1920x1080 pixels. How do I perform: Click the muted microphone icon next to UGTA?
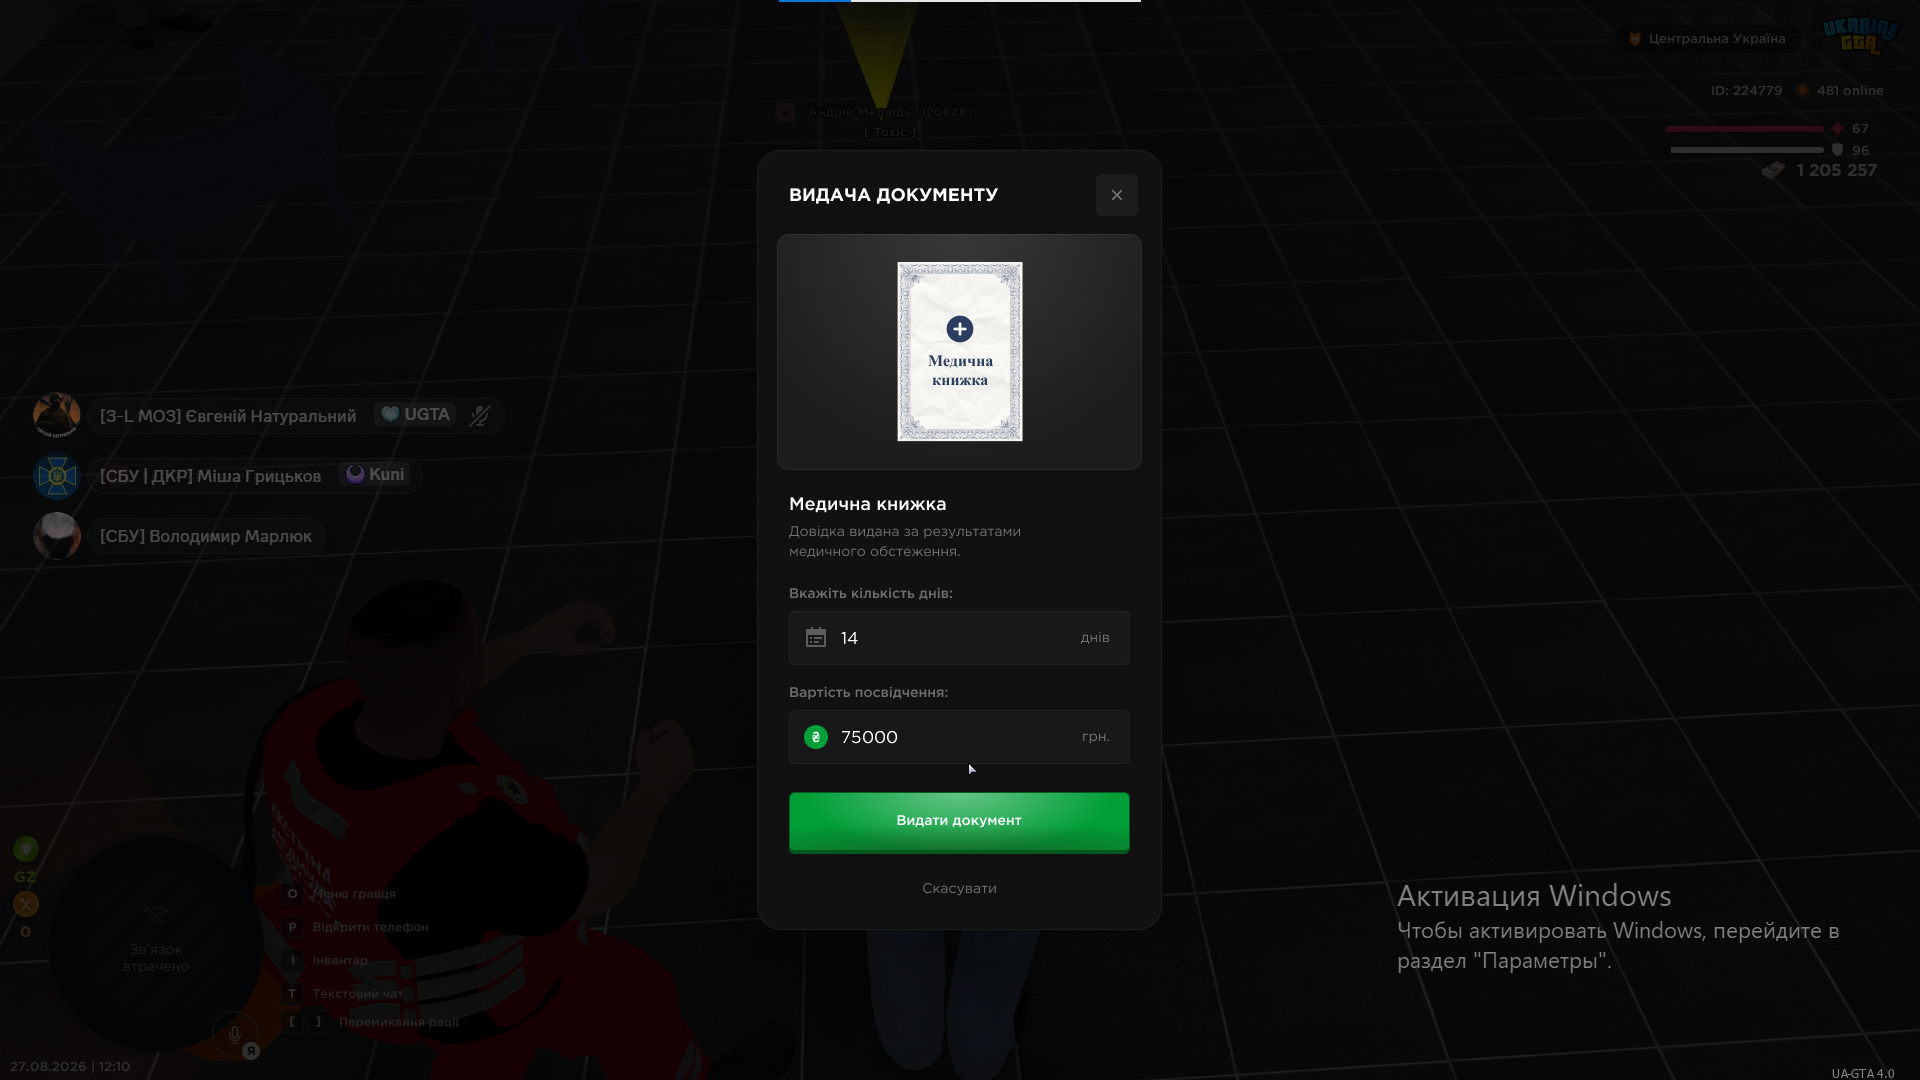[x=480, y=416]
